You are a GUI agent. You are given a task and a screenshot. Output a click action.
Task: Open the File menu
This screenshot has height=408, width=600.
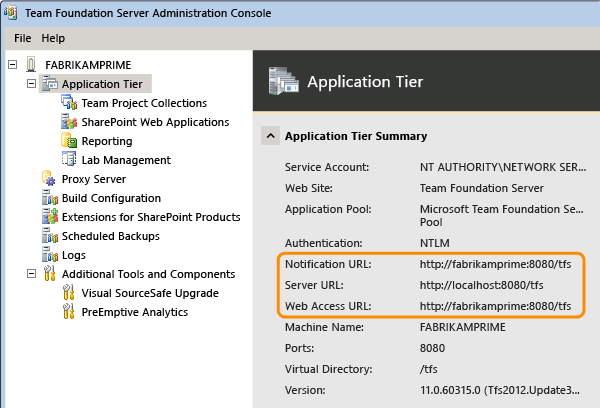click(23, 38)
